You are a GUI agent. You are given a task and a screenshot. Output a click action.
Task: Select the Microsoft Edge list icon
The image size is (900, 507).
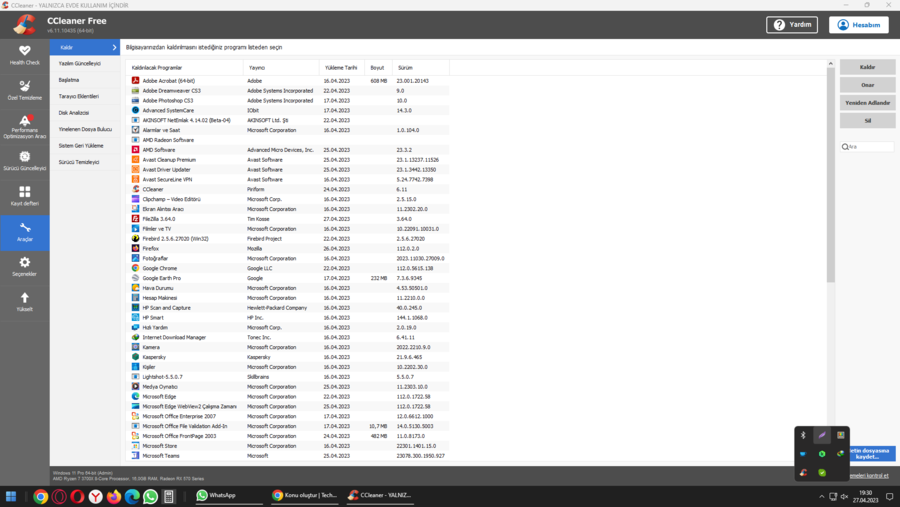click(x=135, y=396)
